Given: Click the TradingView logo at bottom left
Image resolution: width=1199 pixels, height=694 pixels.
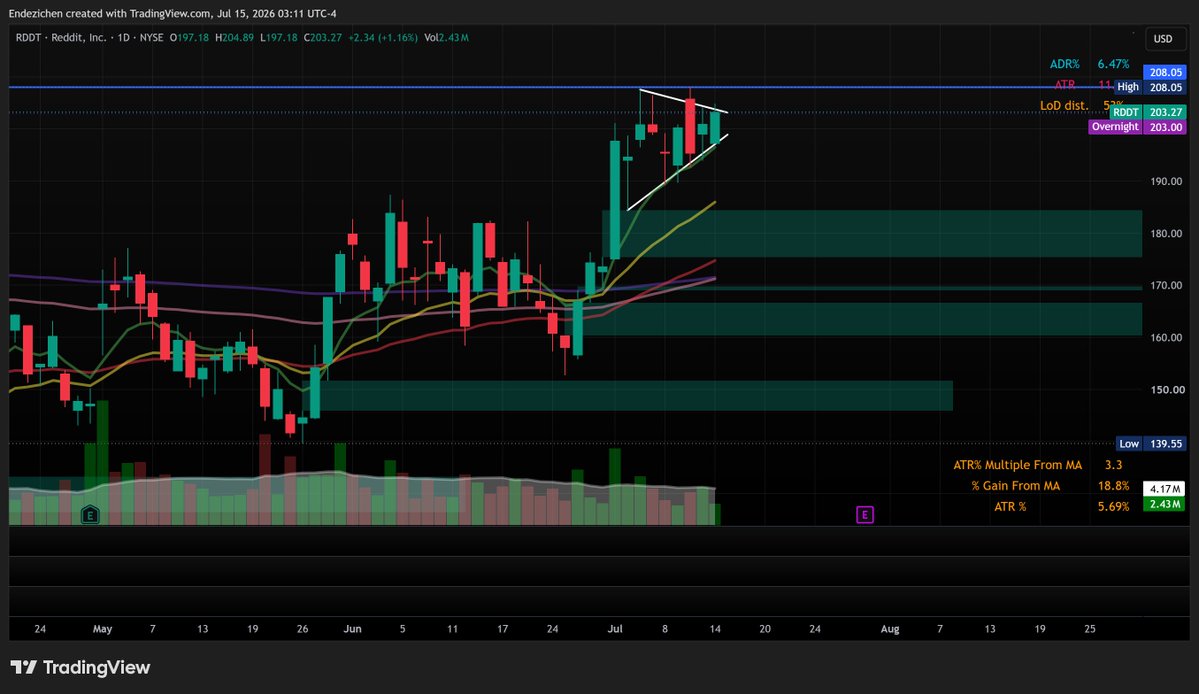Looking at the screenshot, I should (80, 667).
